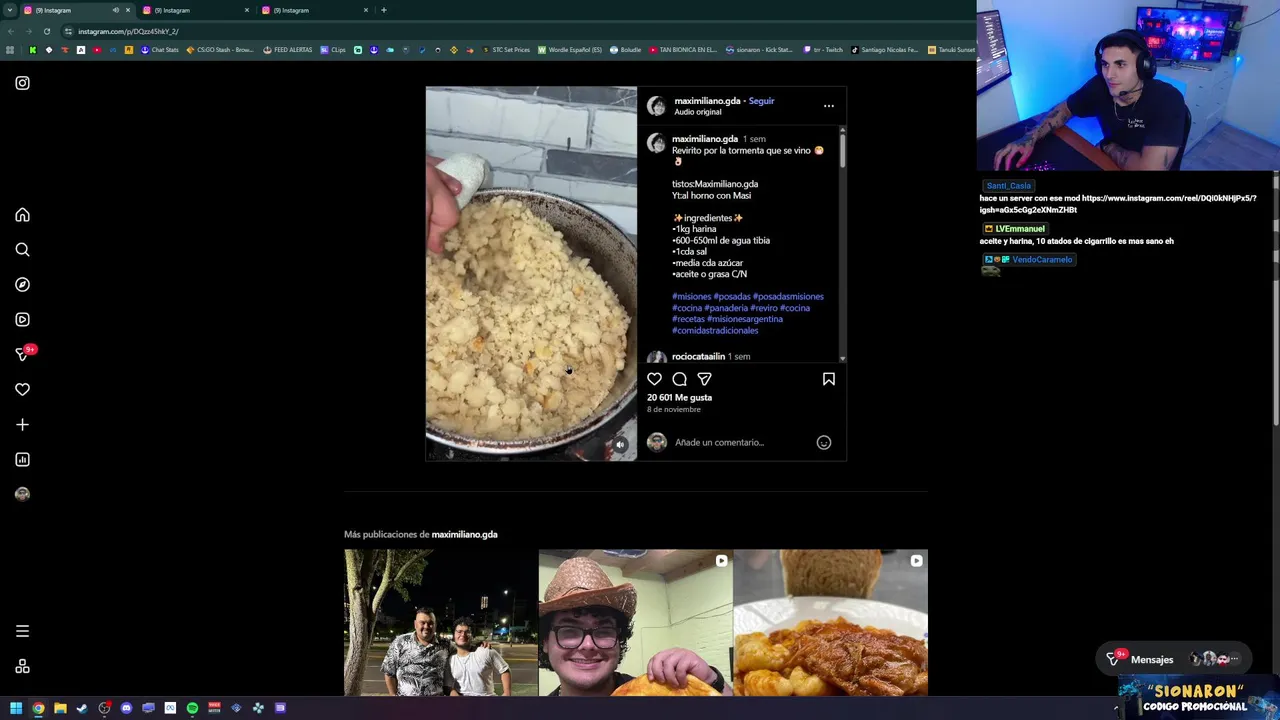Open the tab search dropdown arrow

tap(9, 10)
